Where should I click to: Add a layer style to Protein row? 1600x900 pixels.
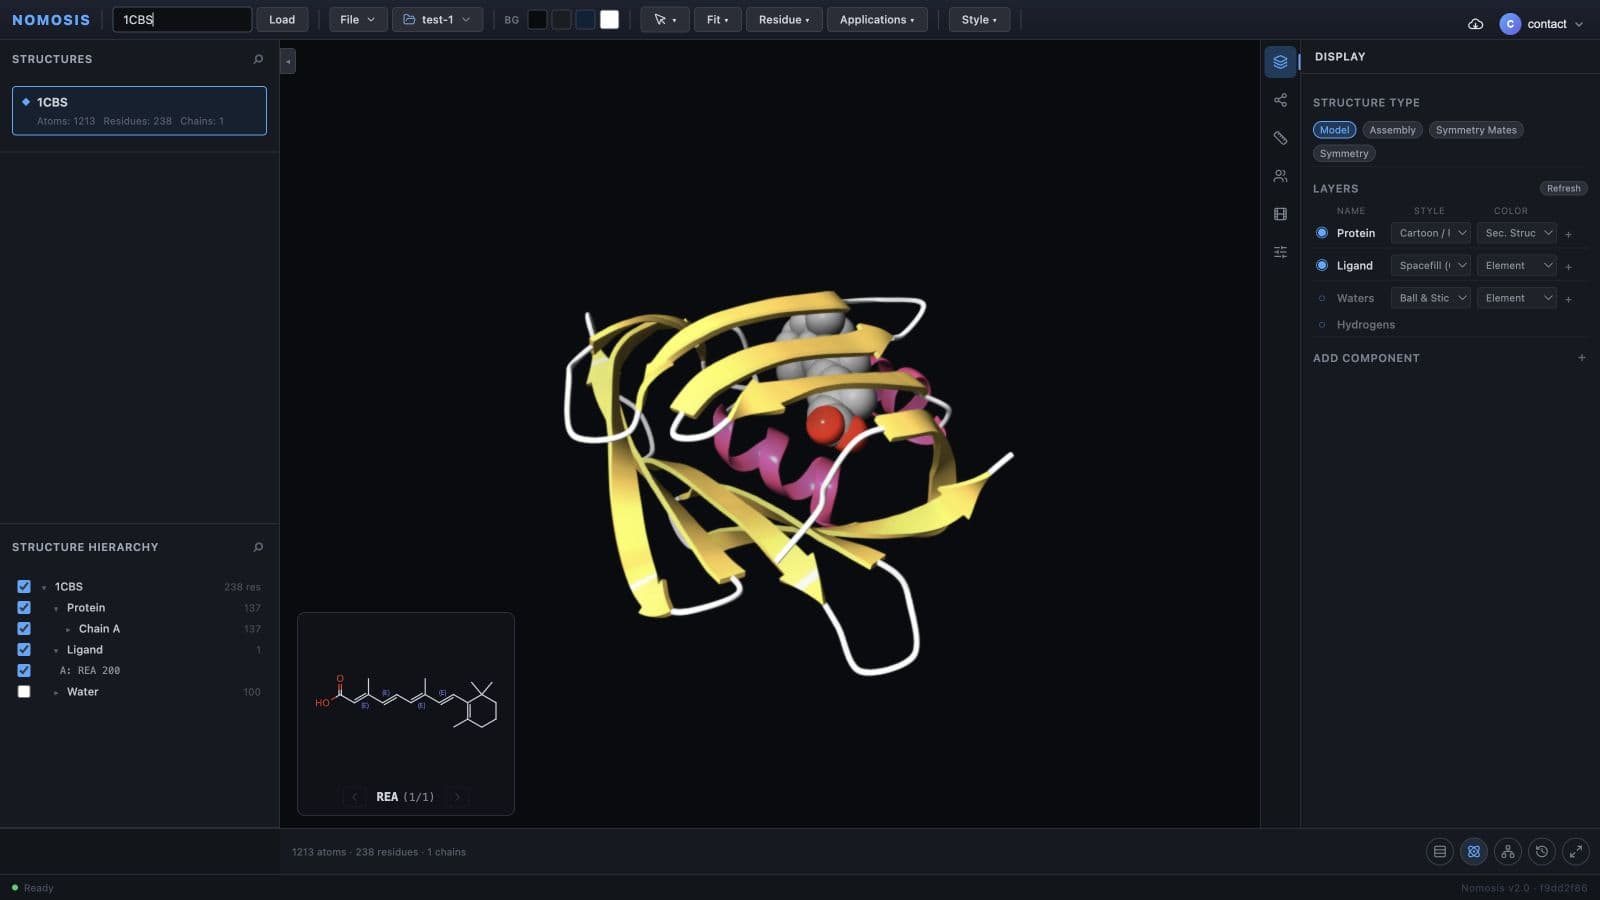(1568, 234)
